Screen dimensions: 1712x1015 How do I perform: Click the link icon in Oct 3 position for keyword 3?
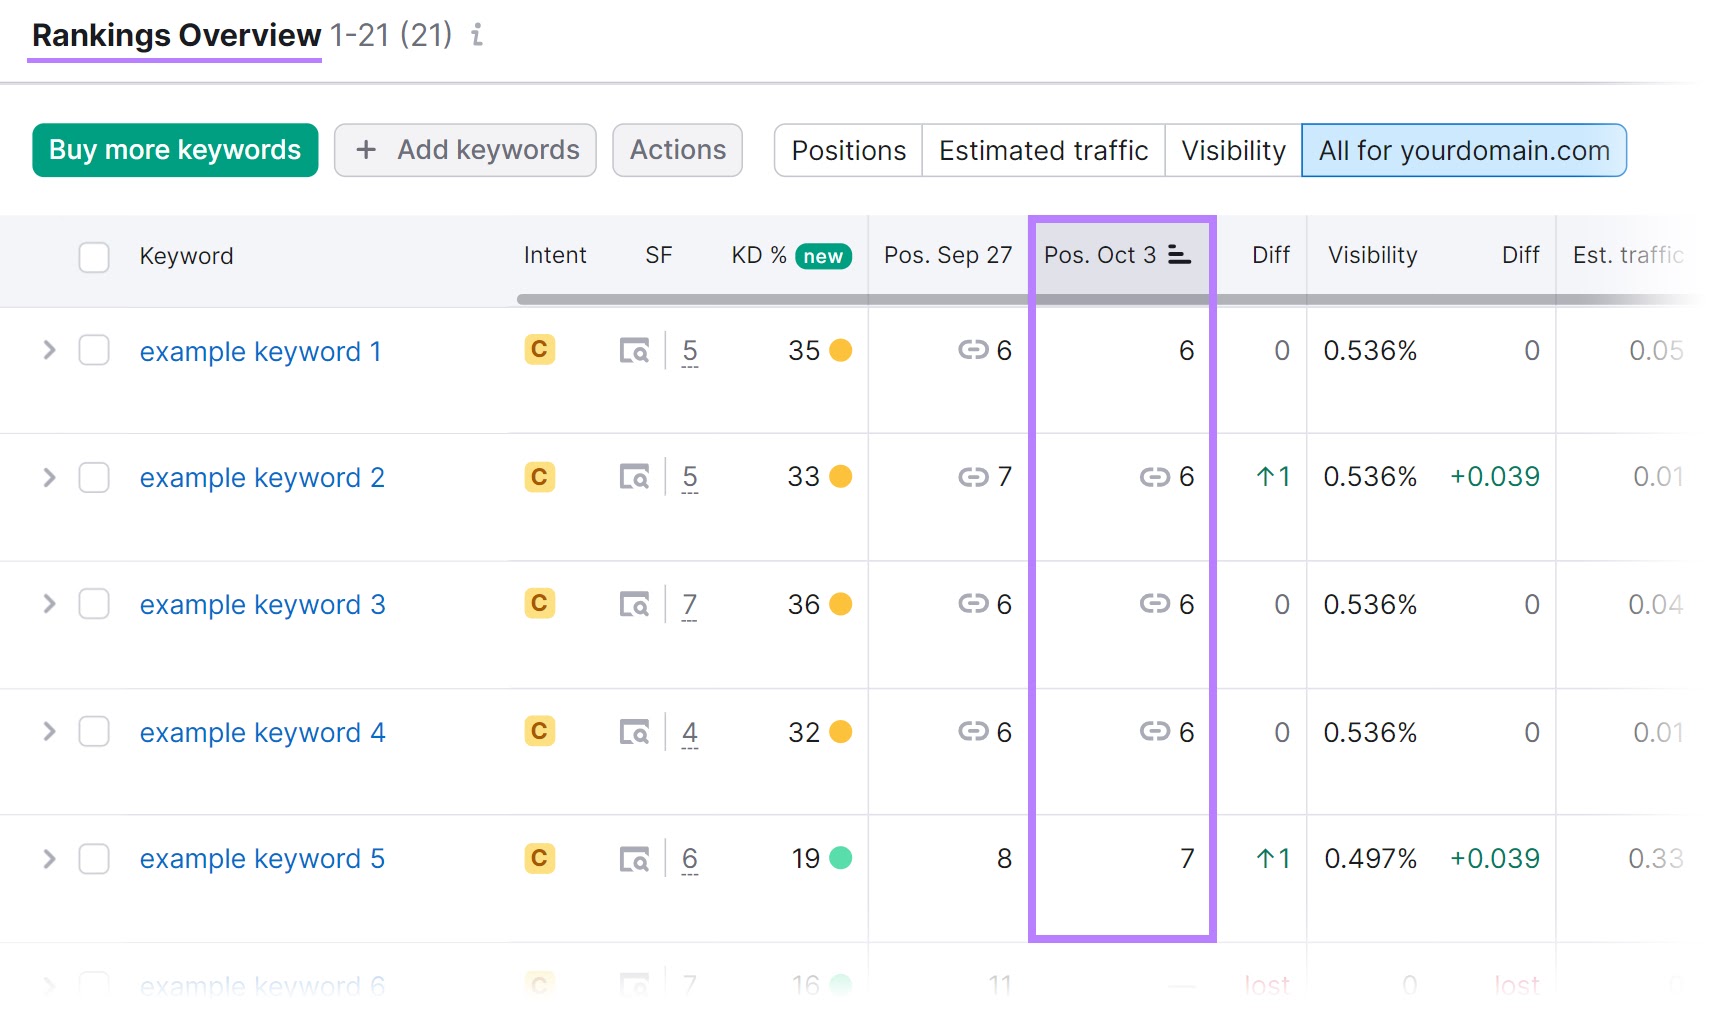[1154, 604]
